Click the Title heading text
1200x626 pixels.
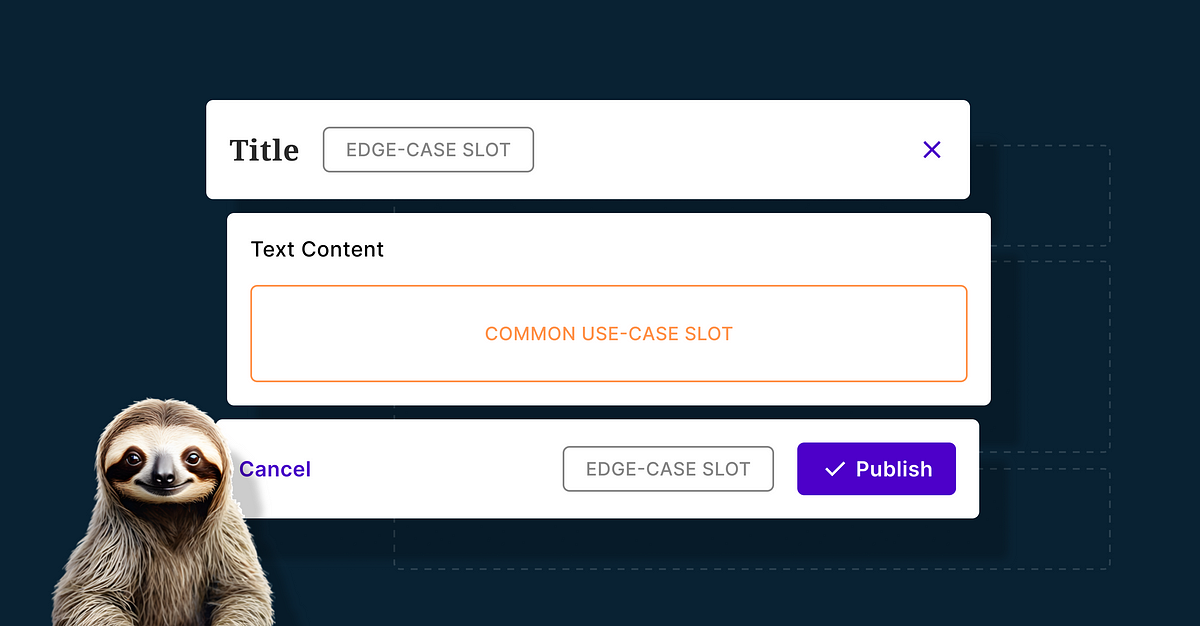pos(264,150)
